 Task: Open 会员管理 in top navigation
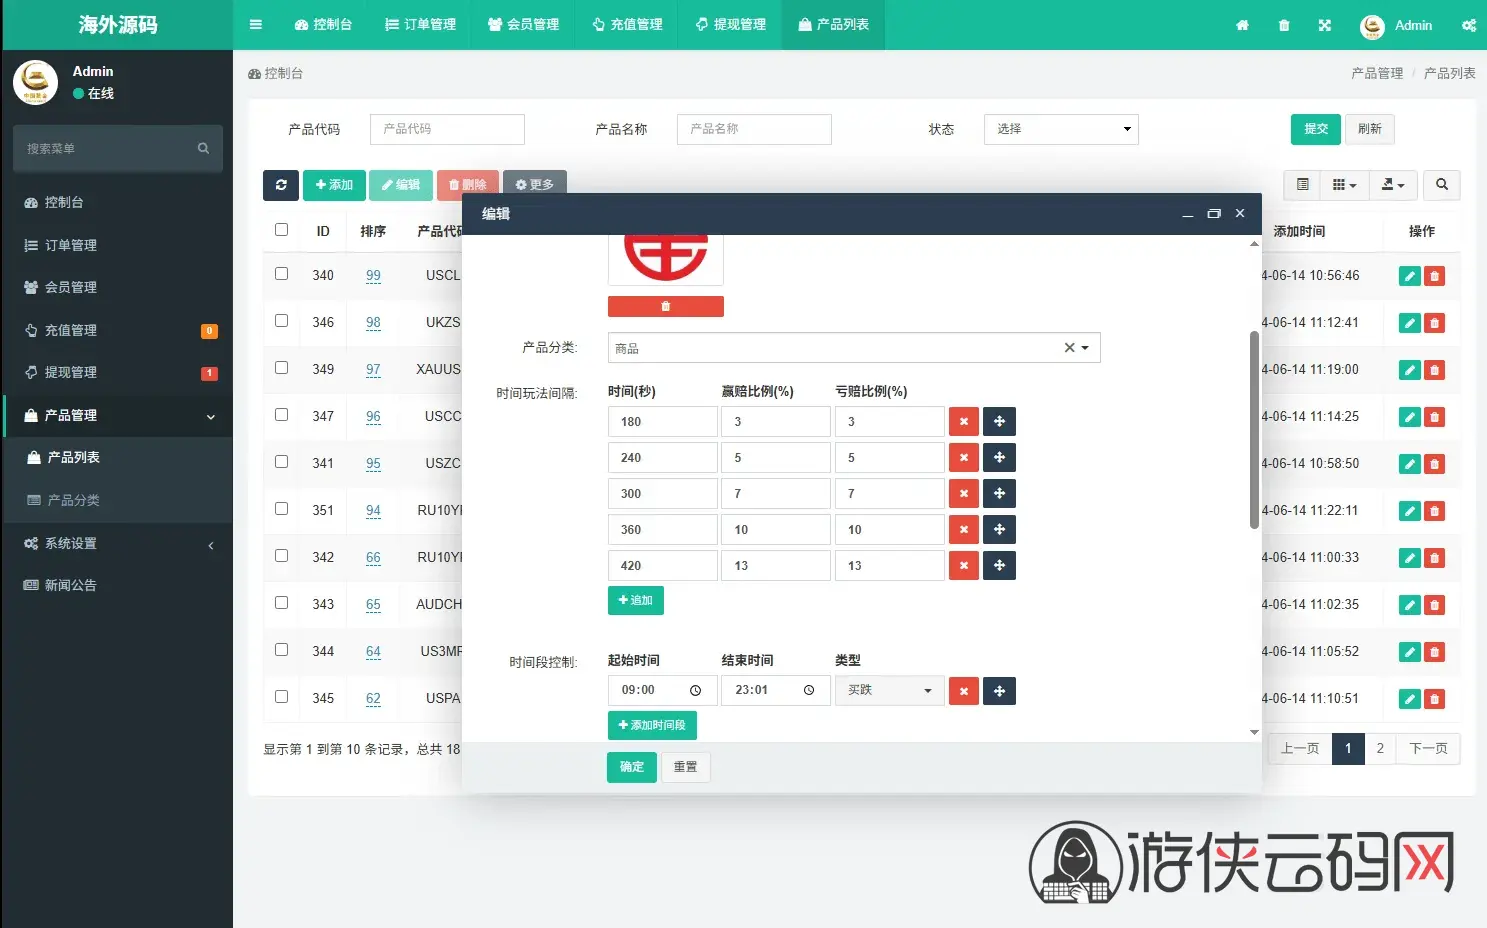[523, 25]
